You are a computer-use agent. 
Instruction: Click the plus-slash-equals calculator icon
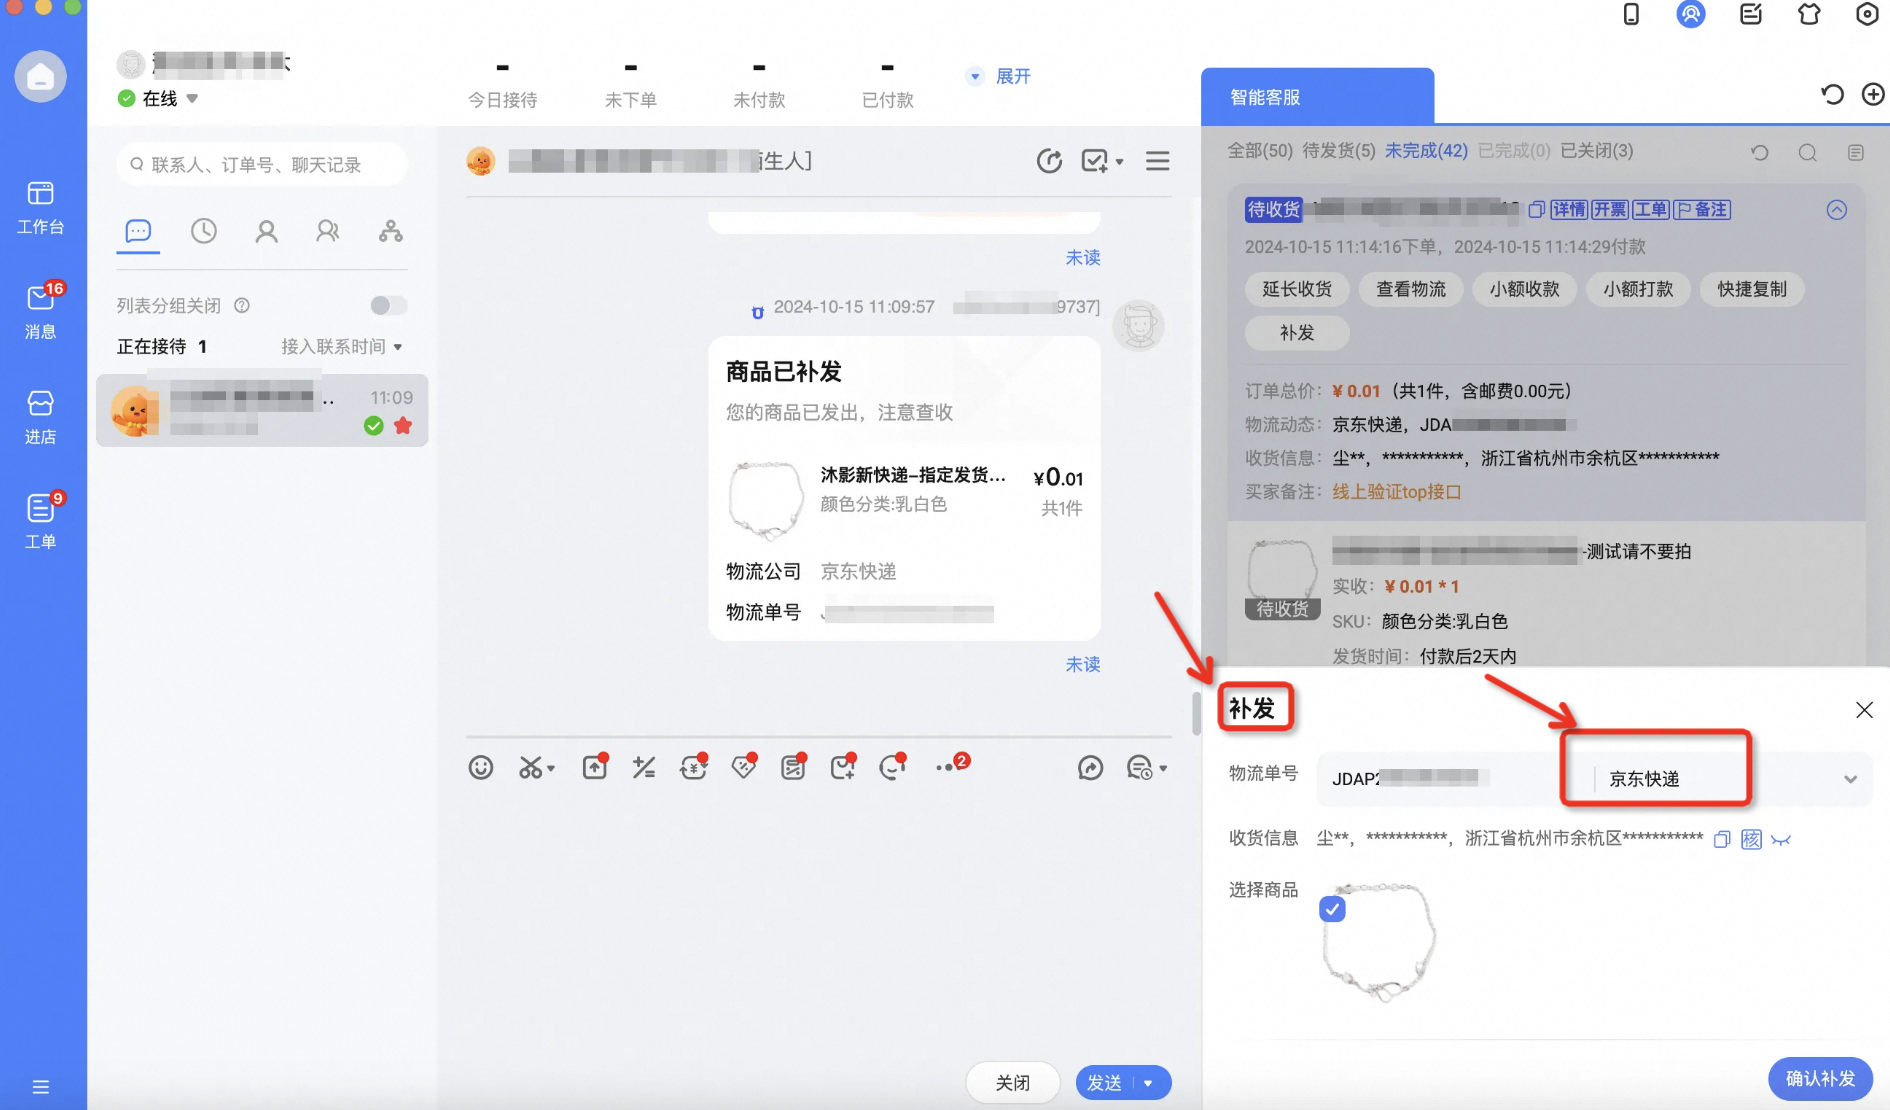[x=644, y=768]
